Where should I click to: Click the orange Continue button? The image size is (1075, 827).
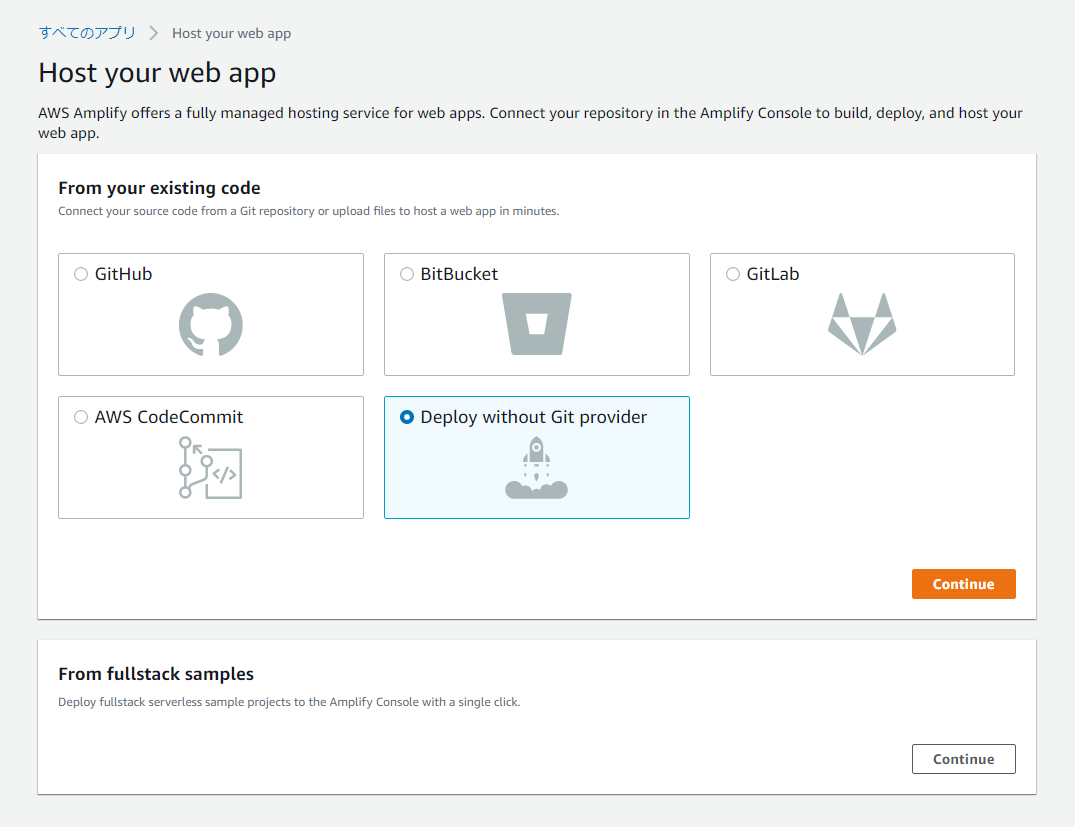coord(963,584)
